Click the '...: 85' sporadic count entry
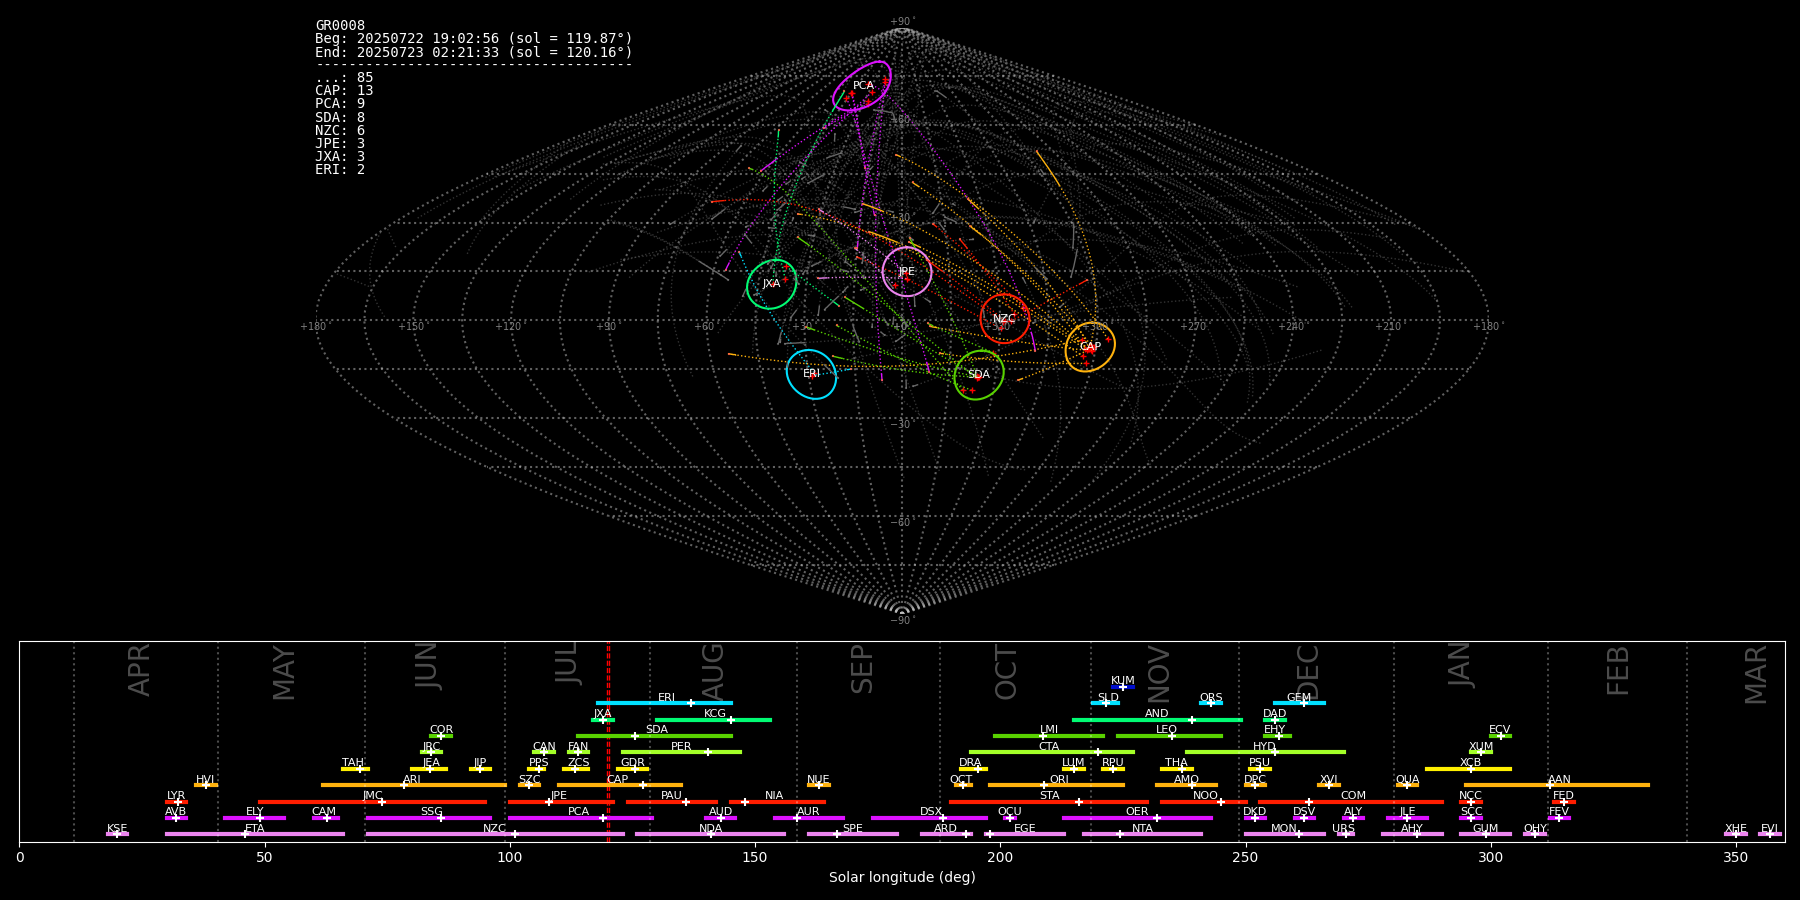Viewport: 1800px width, 900px height. pyautogui.click(x=344, y=78)
